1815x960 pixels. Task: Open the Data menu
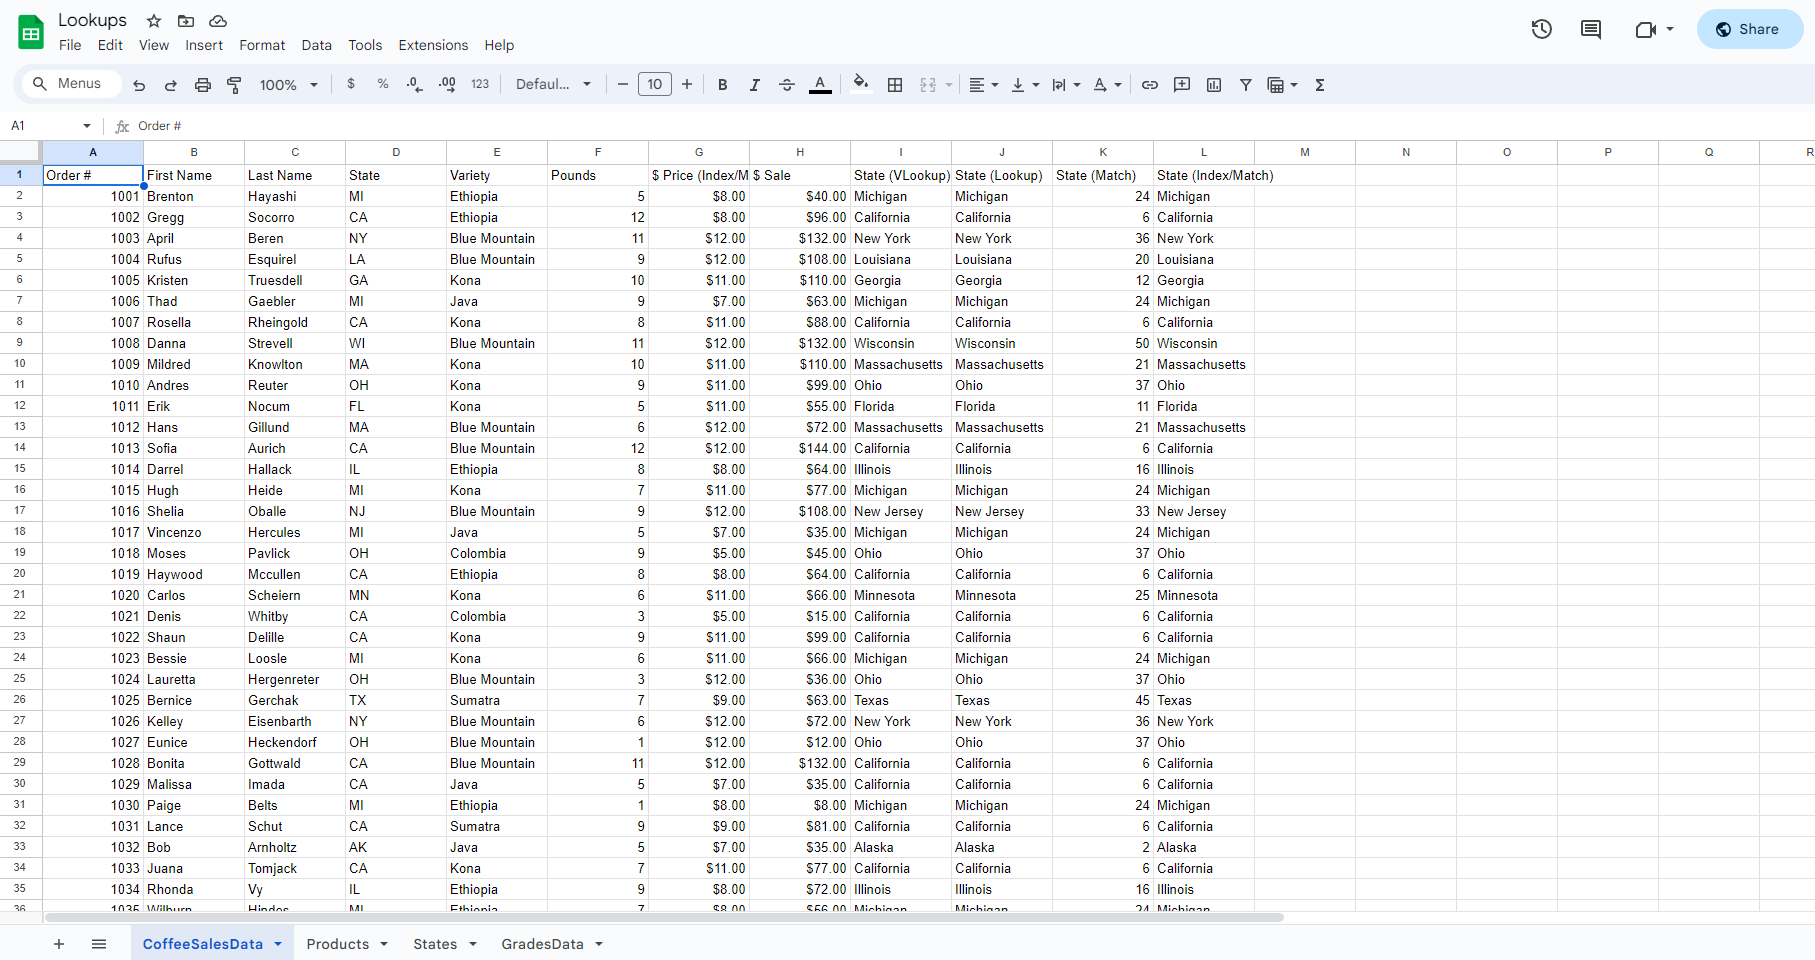pyautogui.click(x=317, y=45)
